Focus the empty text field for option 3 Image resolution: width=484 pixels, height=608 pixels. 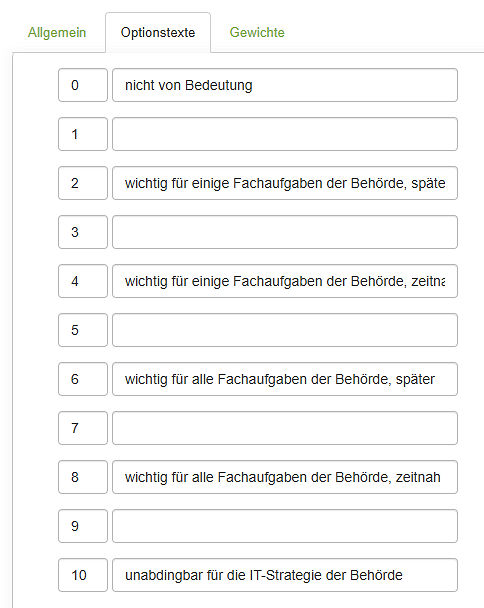(x=285, y=232)
